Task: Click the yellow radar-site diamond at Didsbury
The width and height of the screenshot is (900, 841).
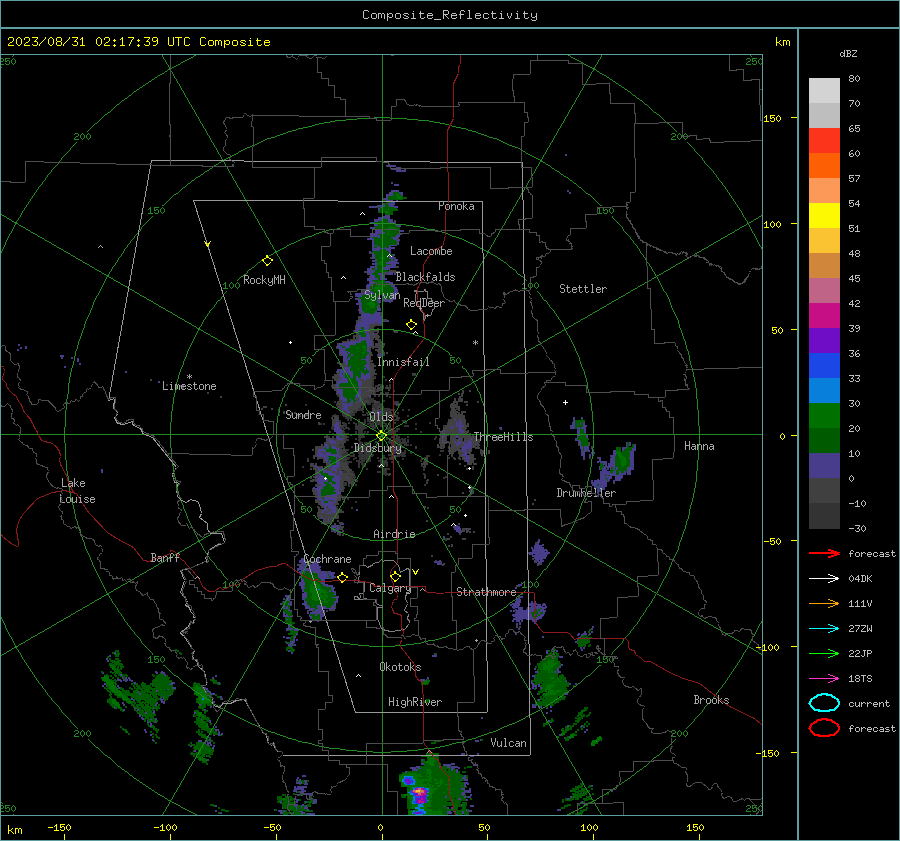Action: click(381, 436)
